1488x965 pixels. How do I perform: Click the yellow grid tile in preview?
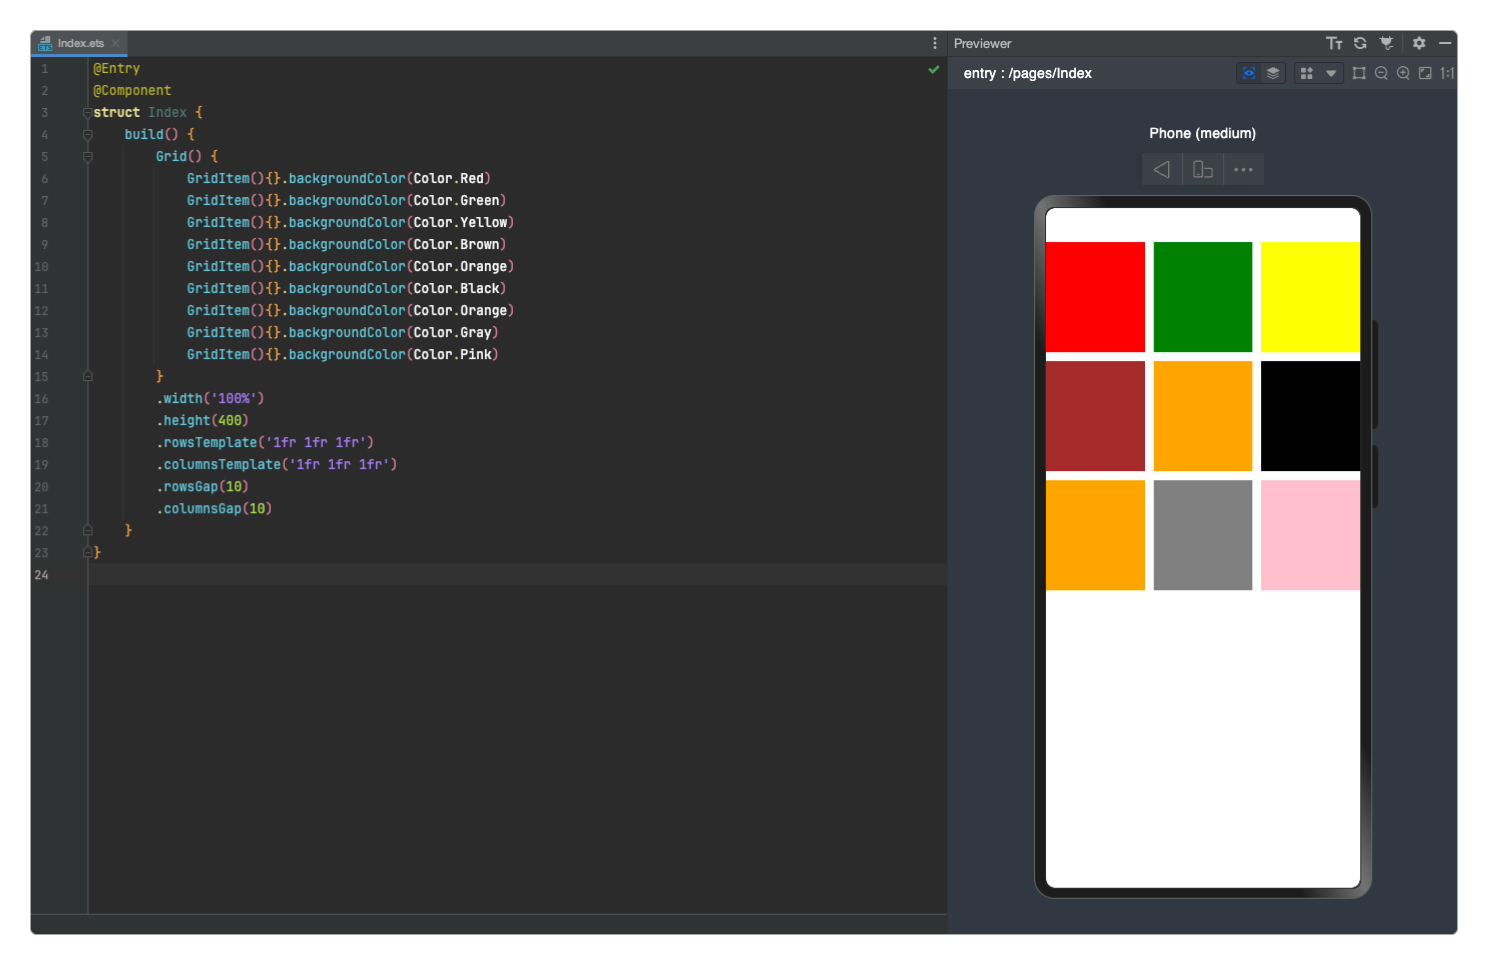[1310, 297]
